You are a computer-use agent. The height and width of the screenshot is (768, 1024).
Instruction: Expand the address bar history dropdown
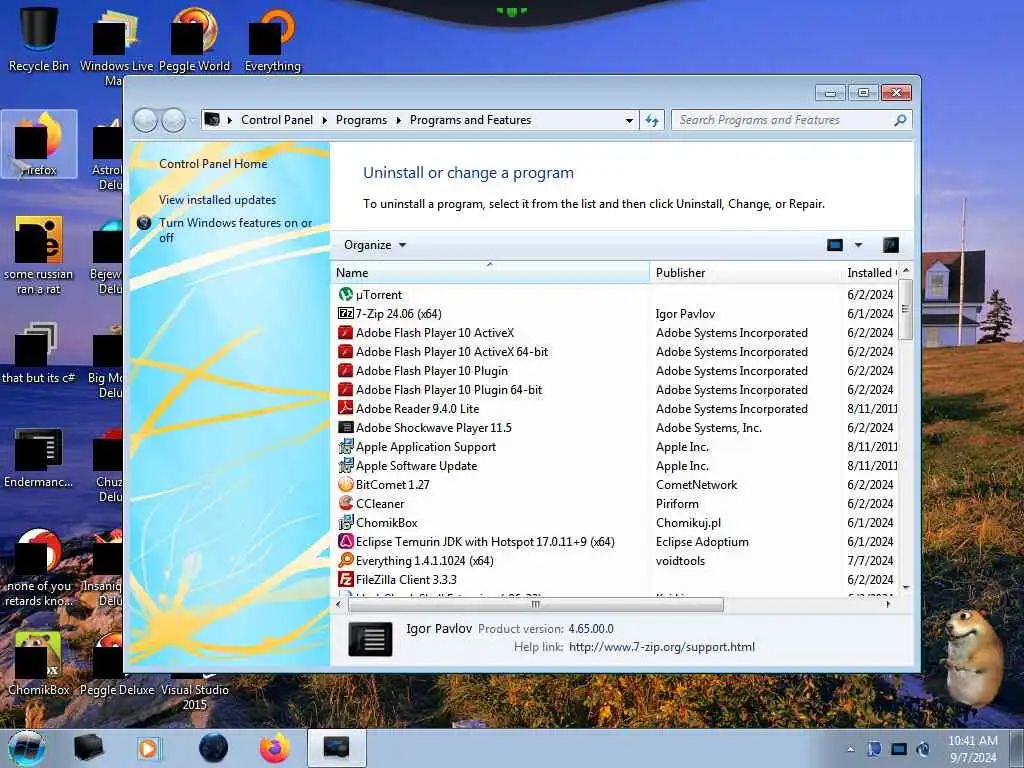[629, 120]
